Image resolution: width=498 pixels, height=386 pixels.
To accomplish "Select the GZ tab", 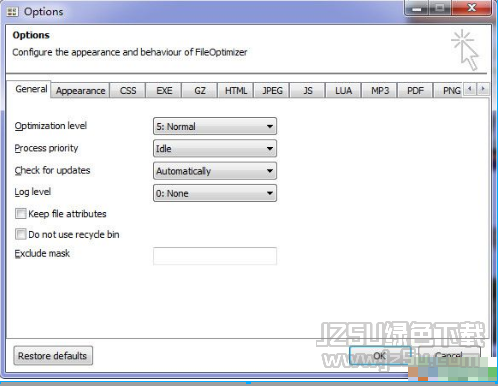I will tap(200, 91).
